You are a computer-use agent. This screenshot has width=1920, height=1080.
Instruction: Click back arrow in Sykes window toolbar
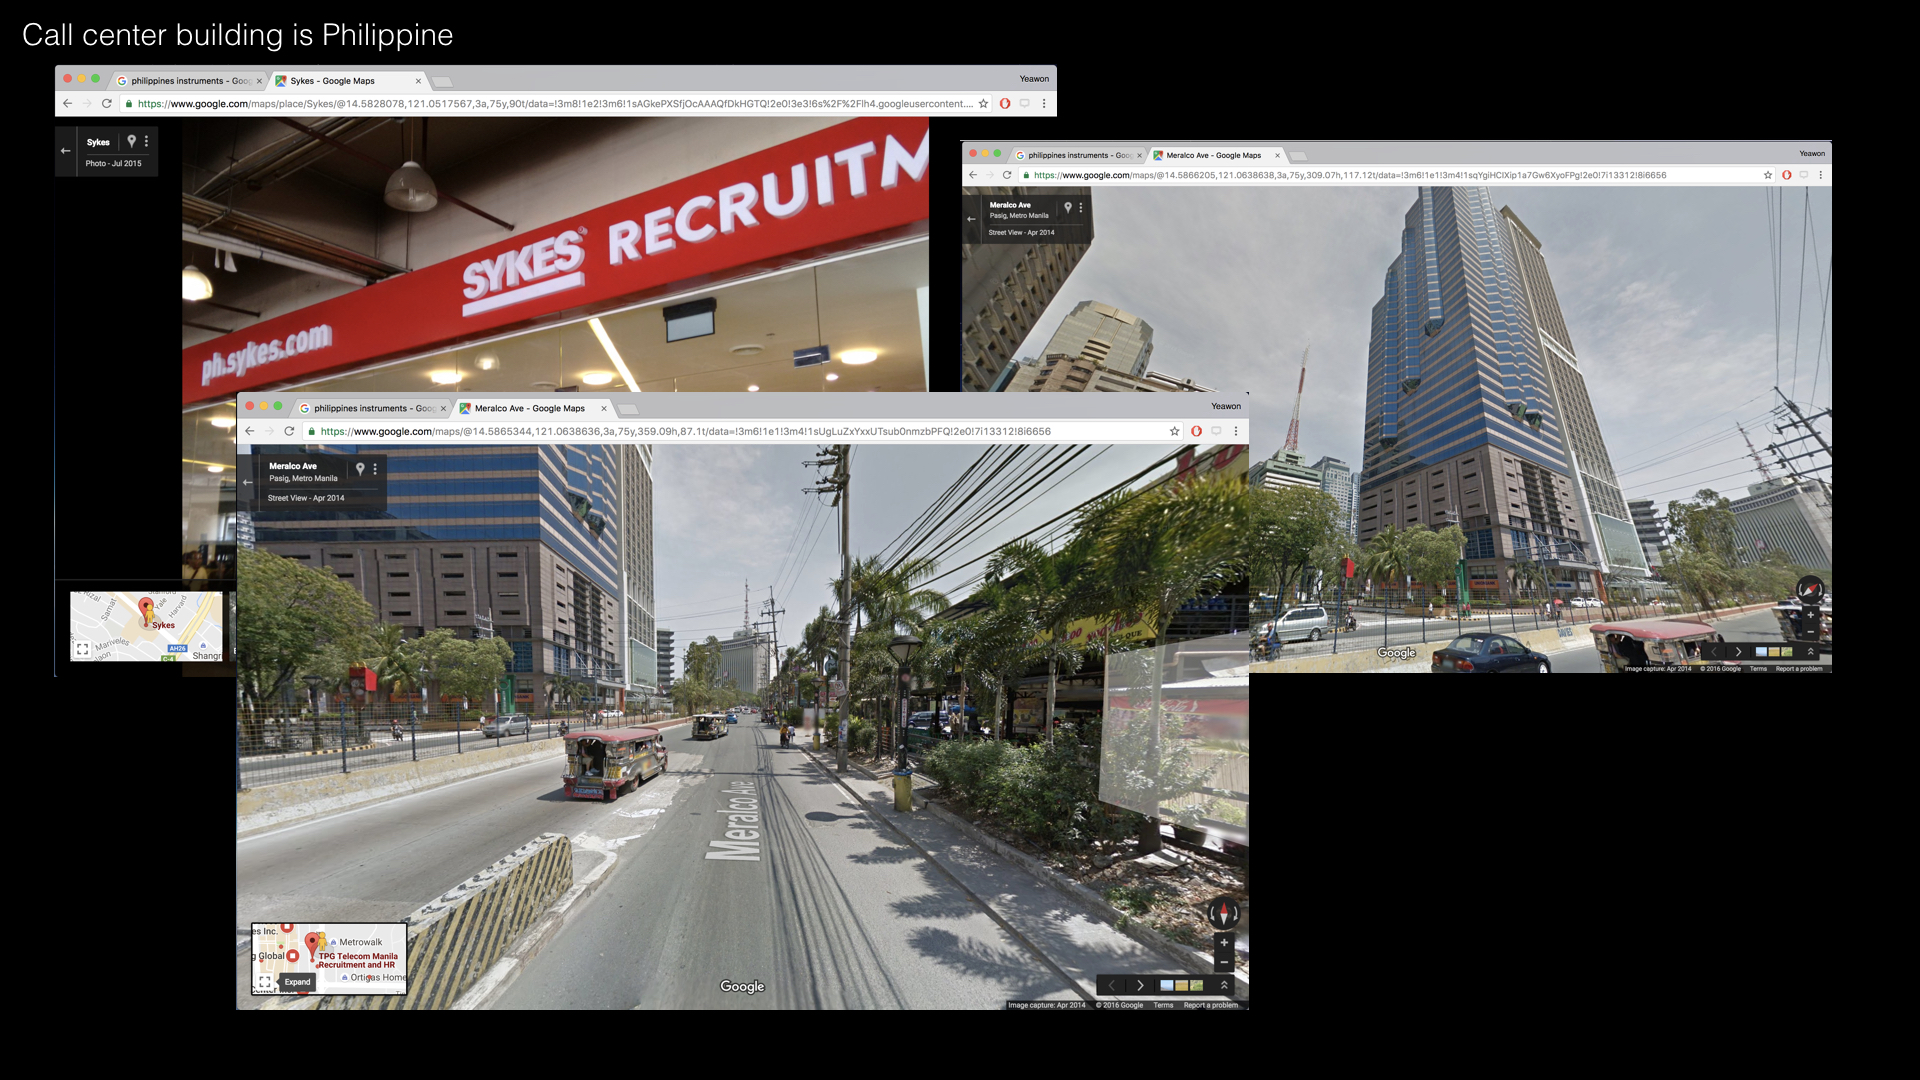[67, 104]
